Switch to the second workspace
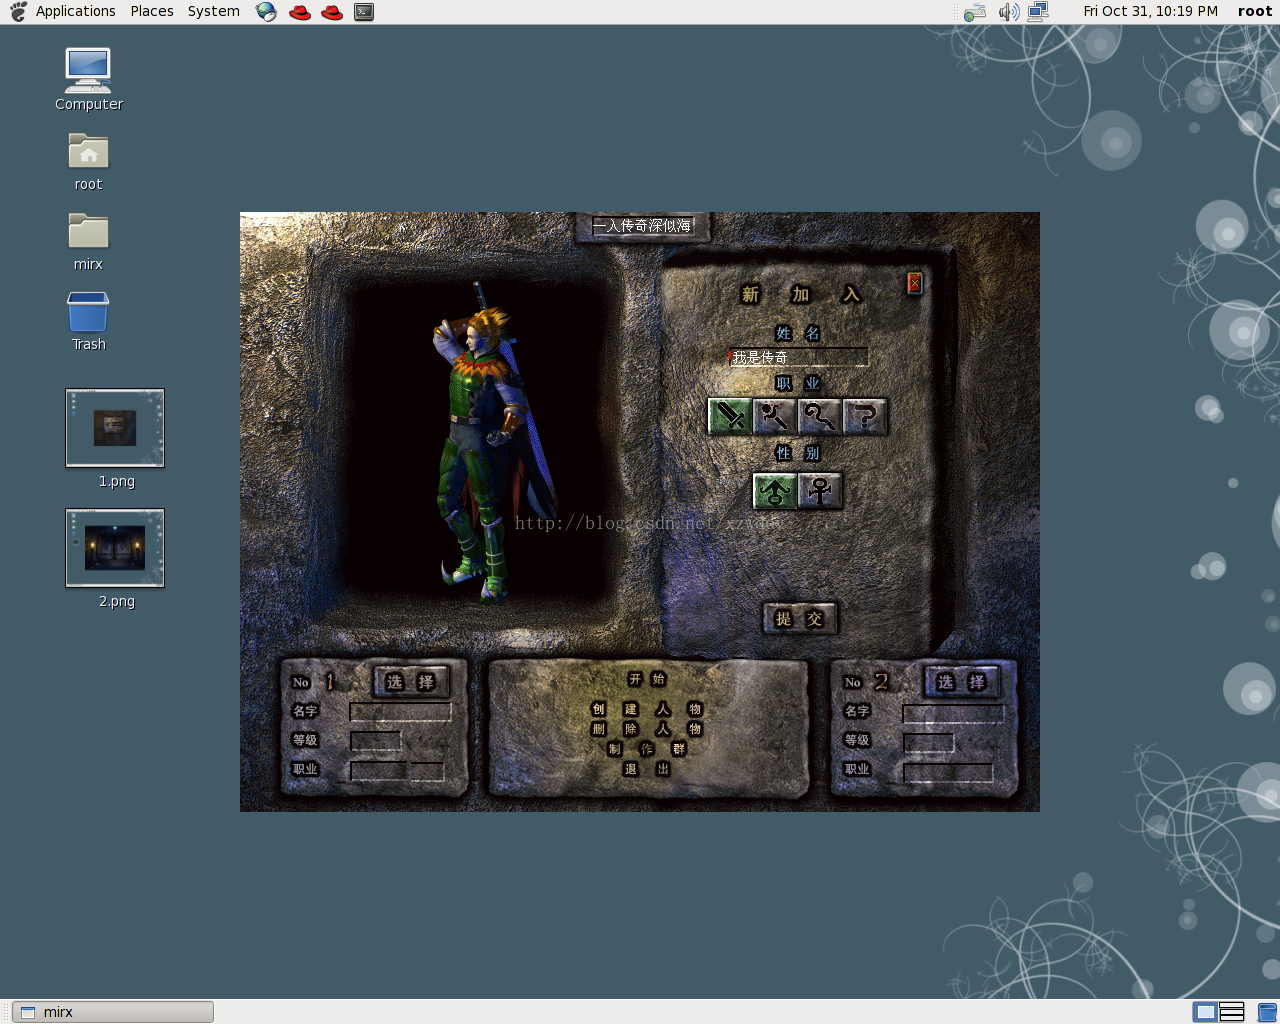The height and width of the screenshot is (1024, 1280). pyautogui.click(x=1232, y=1012)
